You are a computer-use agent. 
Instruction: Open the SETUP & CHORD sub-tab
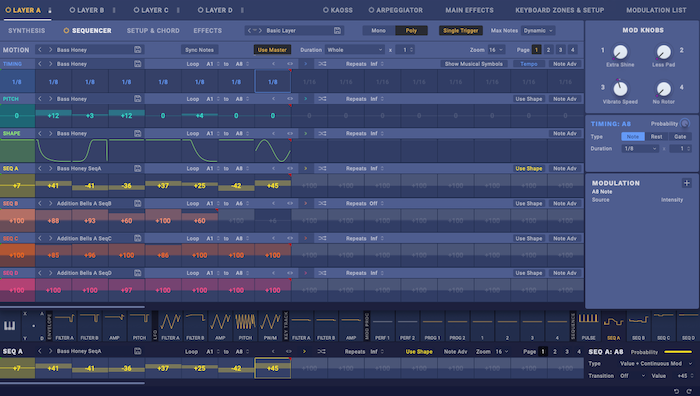click(x=153, y=30)
